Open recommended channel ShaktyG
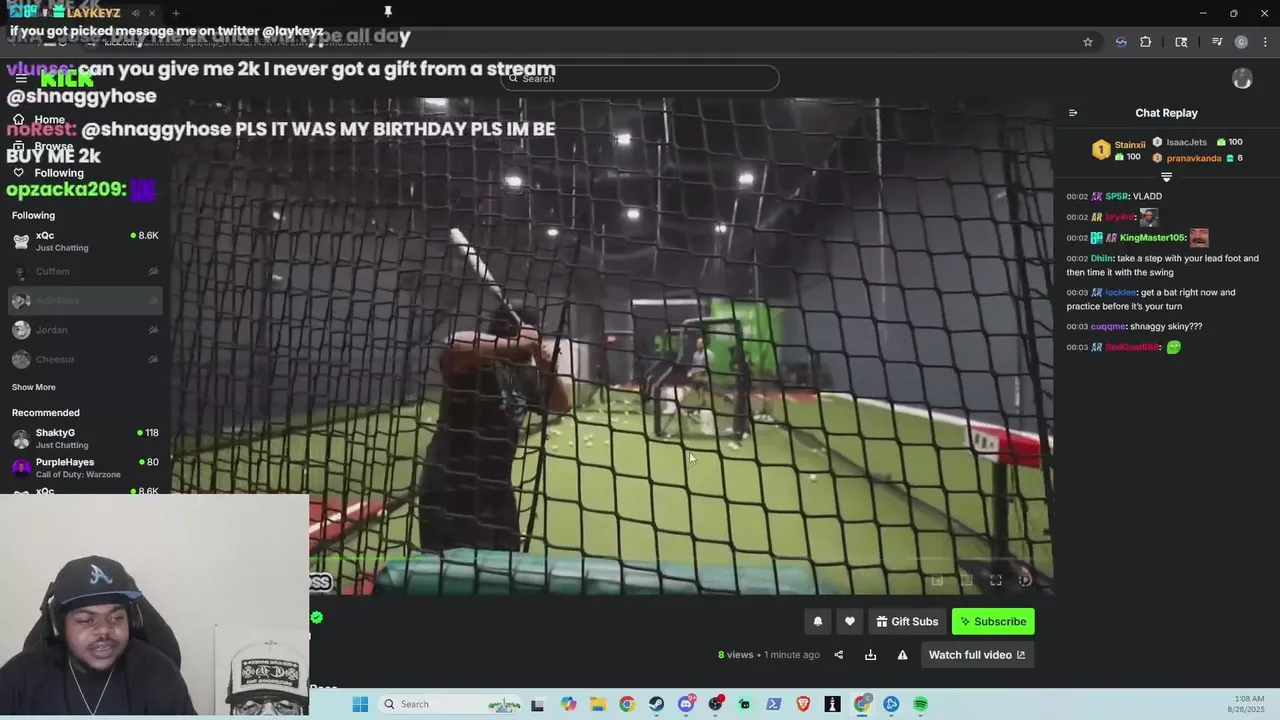This screenshot has height=720, width=1280. pos(85,438)
